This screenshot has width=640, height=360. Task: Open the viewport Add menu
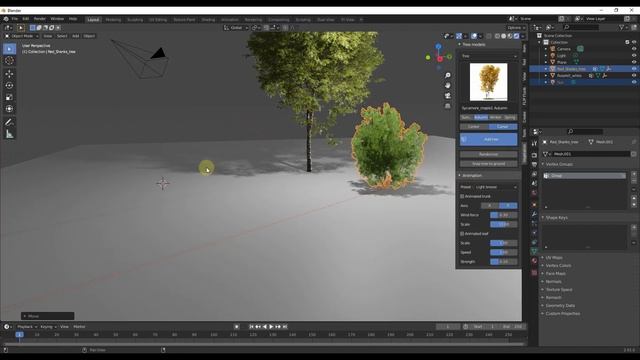[76, 36]
